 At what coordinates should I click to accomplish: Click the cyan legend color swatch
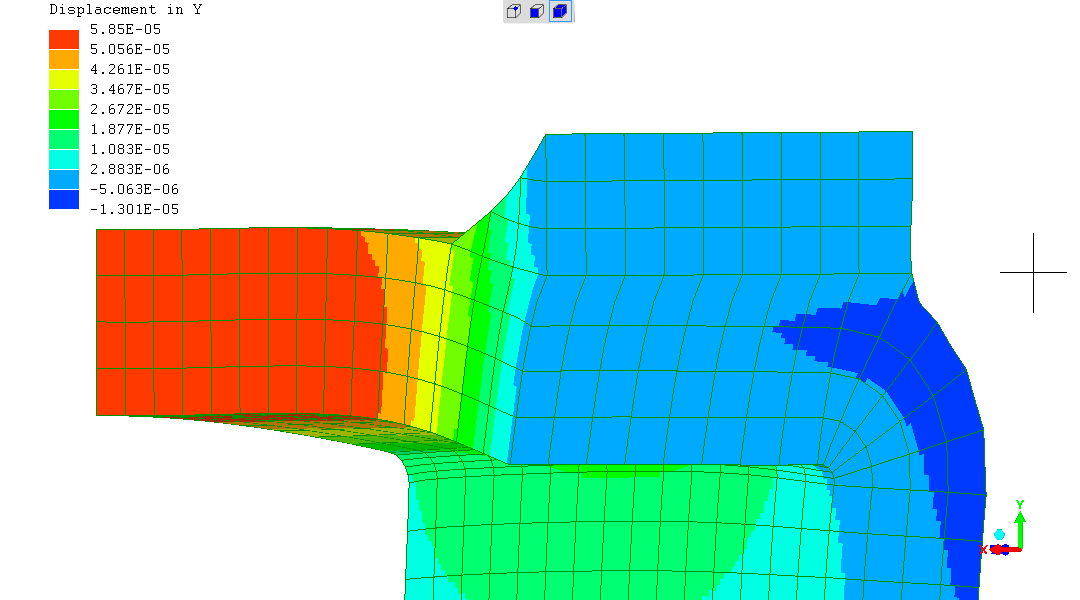point(64,159)
